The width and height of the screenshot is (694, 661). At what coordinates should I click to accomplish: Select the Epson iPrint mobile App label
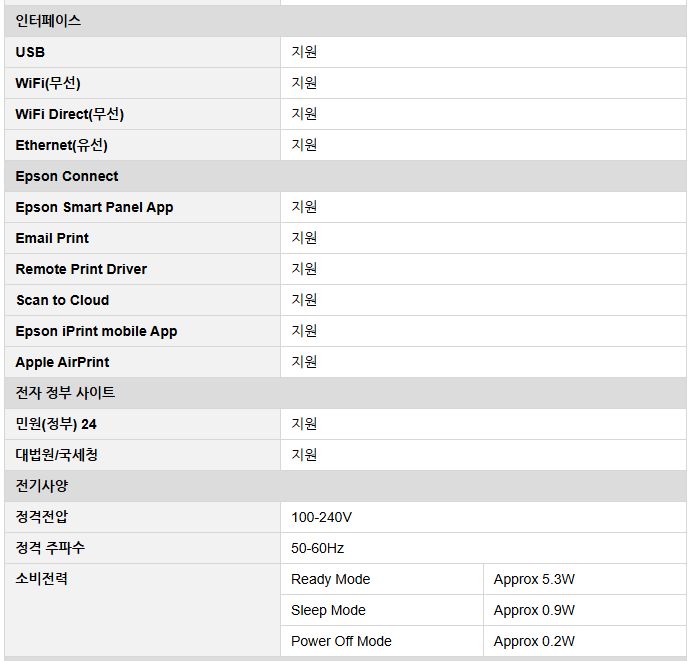click(x=96, y=331)
